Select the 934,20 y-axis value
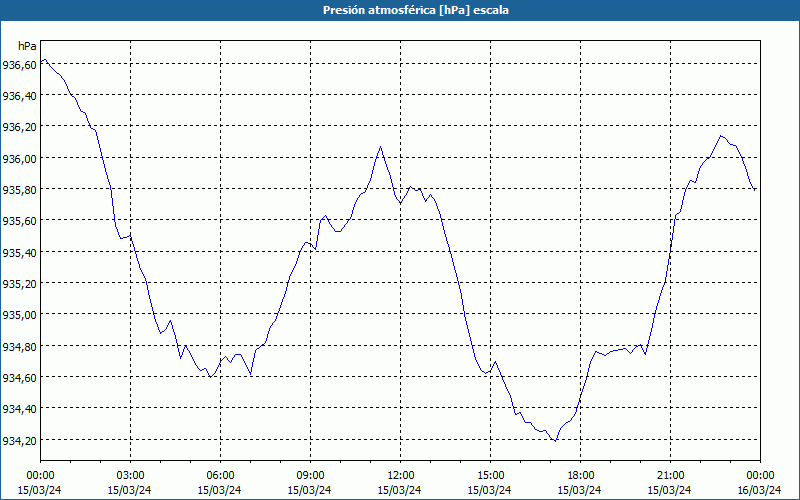Screen dimensions: 800x500 pos(19,440)
